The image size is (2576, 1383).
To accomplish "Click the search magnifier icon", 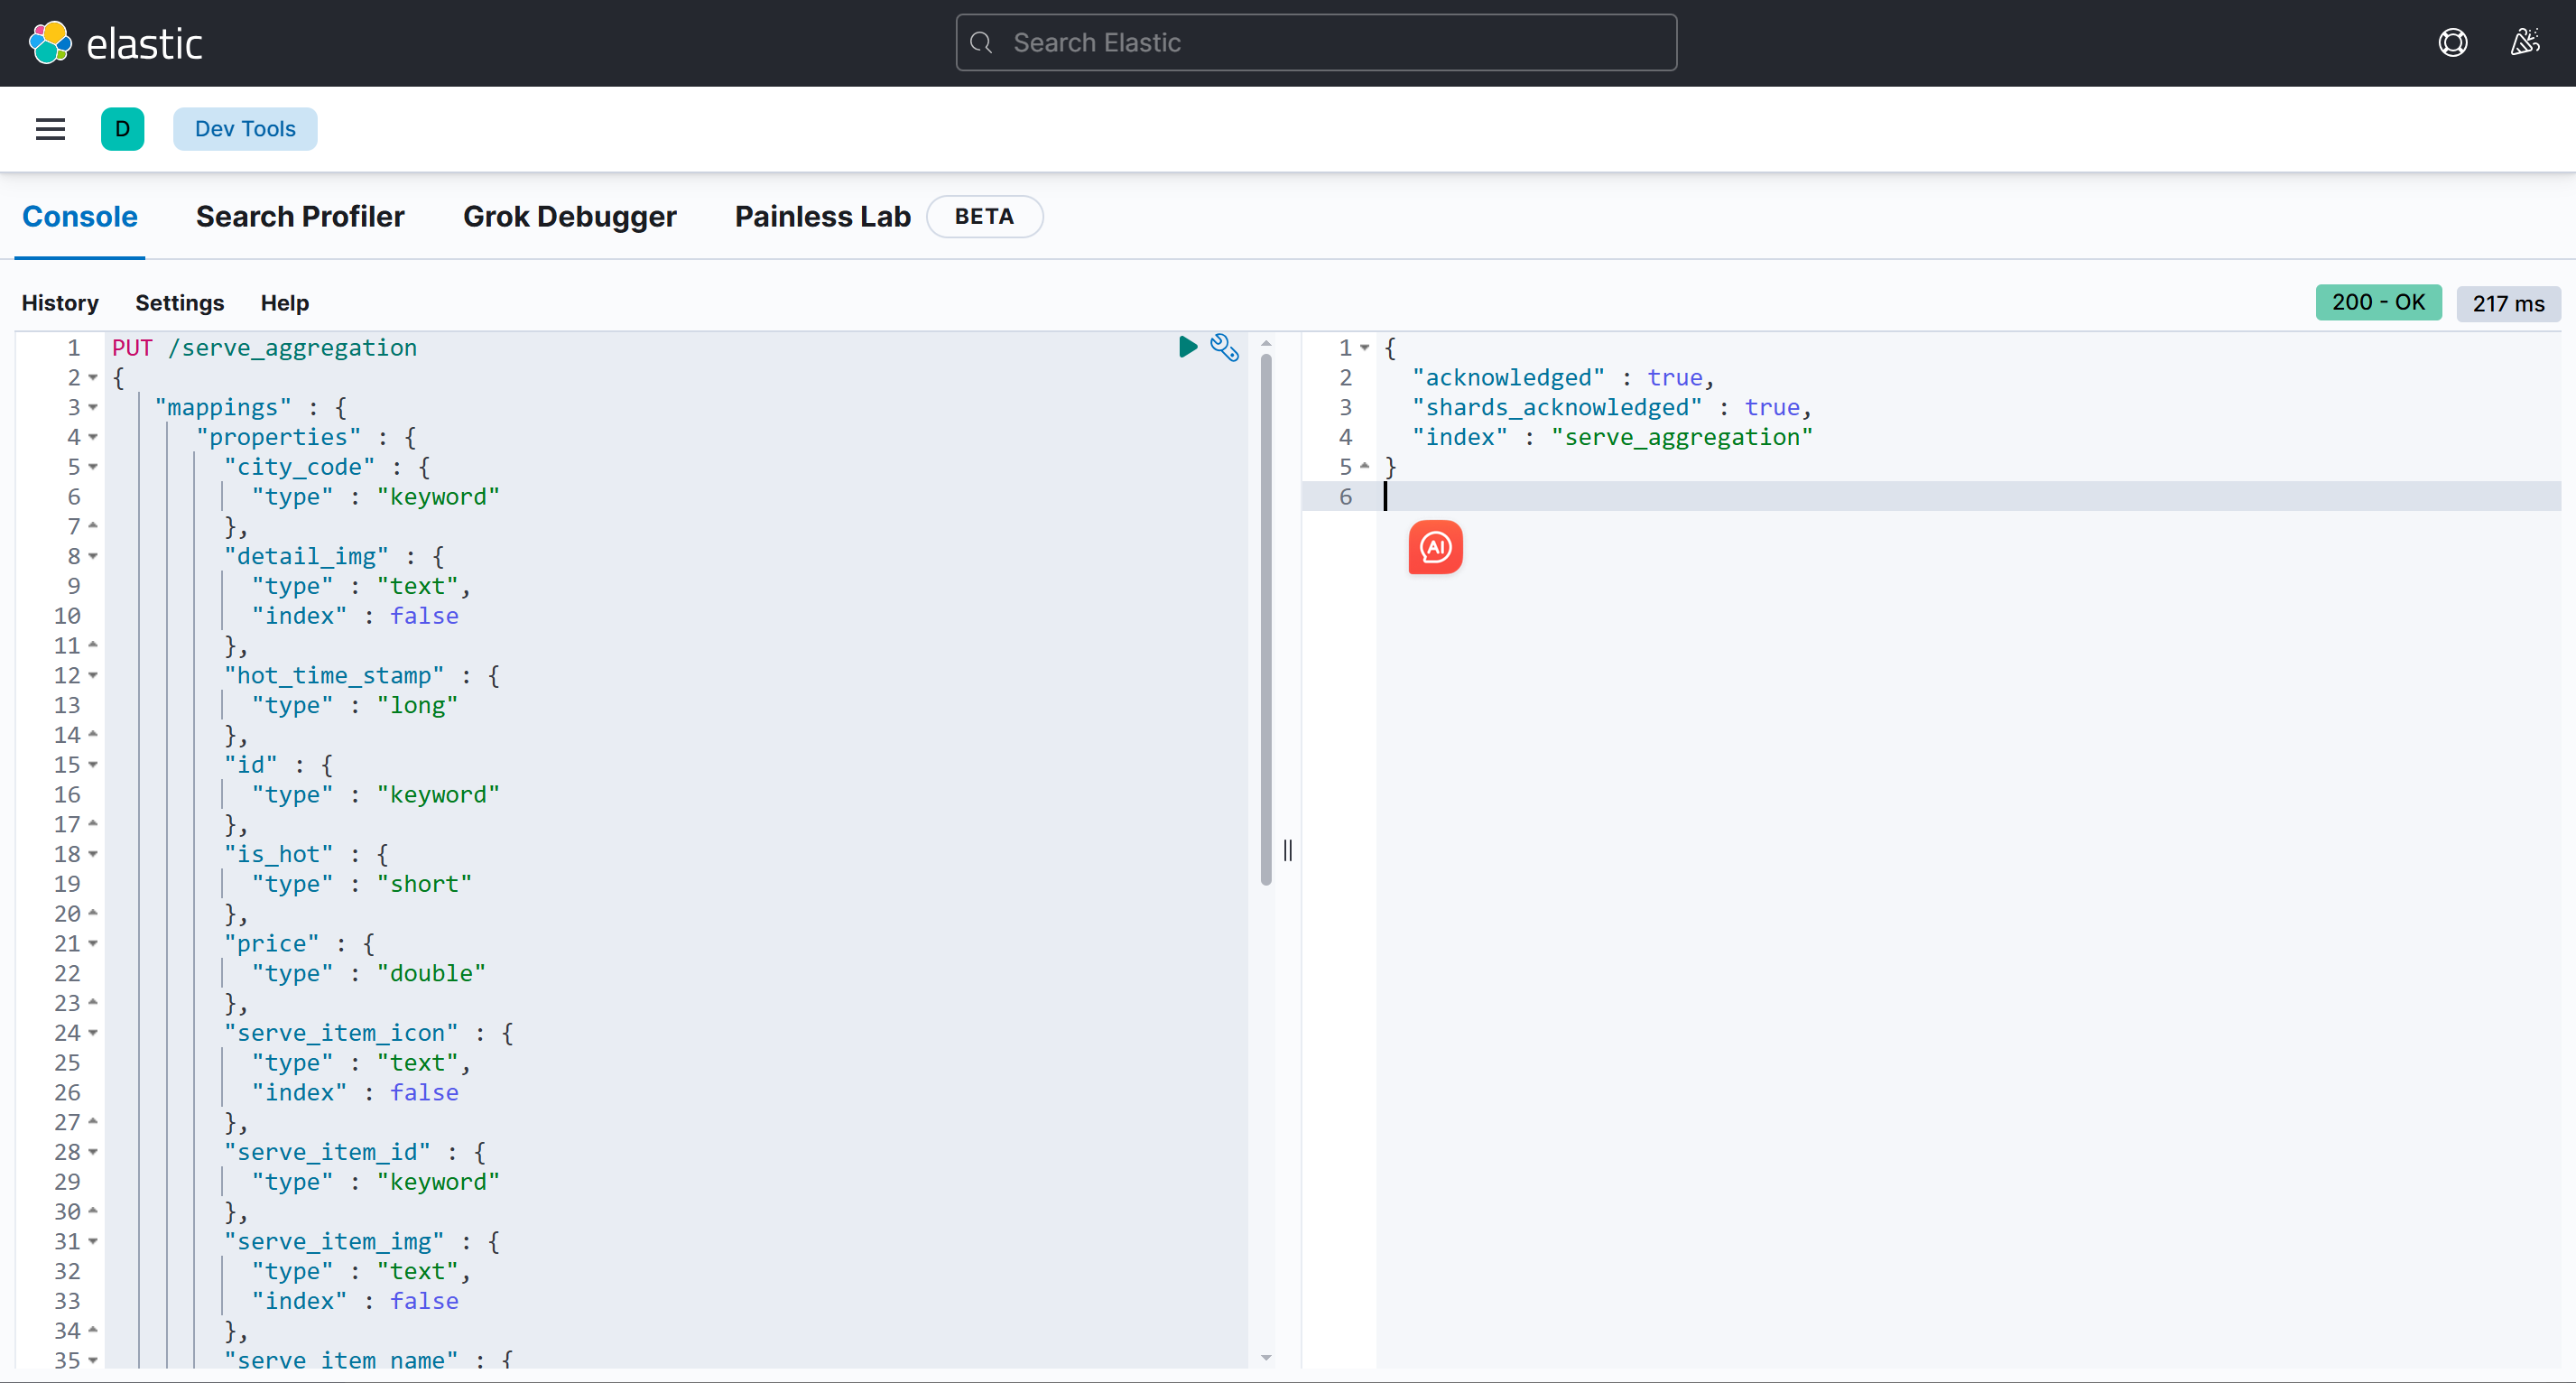I will [x=981, y=43].
